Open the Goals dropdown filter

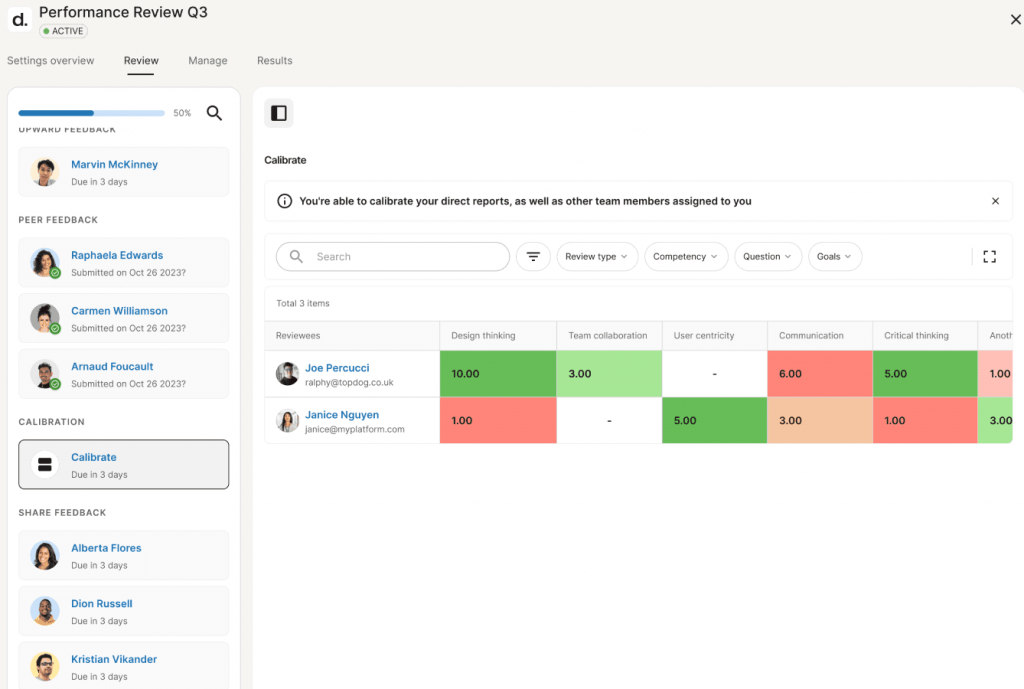pyautogui.click(x=835, y=257)
